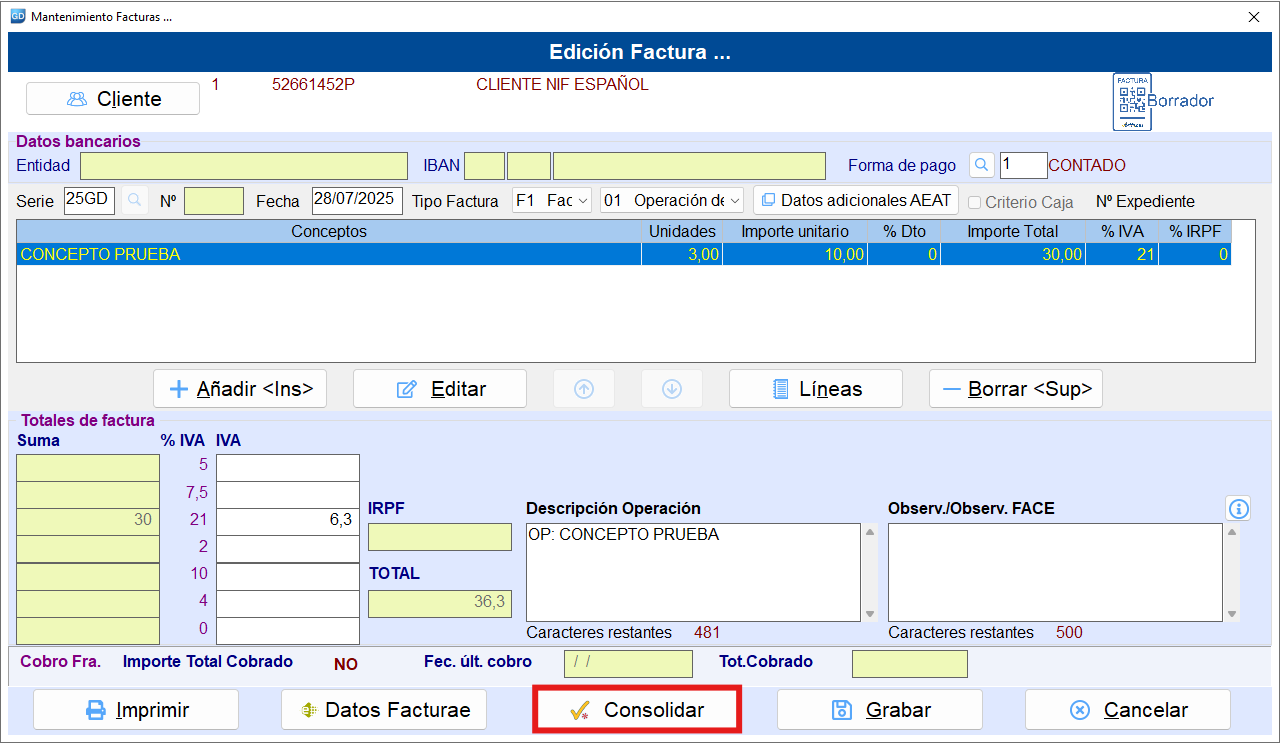
Task: Move the line down with down arrow
Action: pyautogui.click(x=672, y=389)
